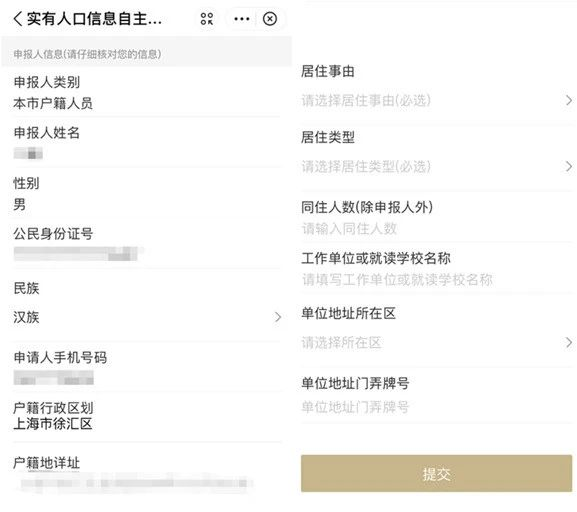Go back using the left arrow
This screenshot has height=512, width=577.
click(x=18, y=19)
